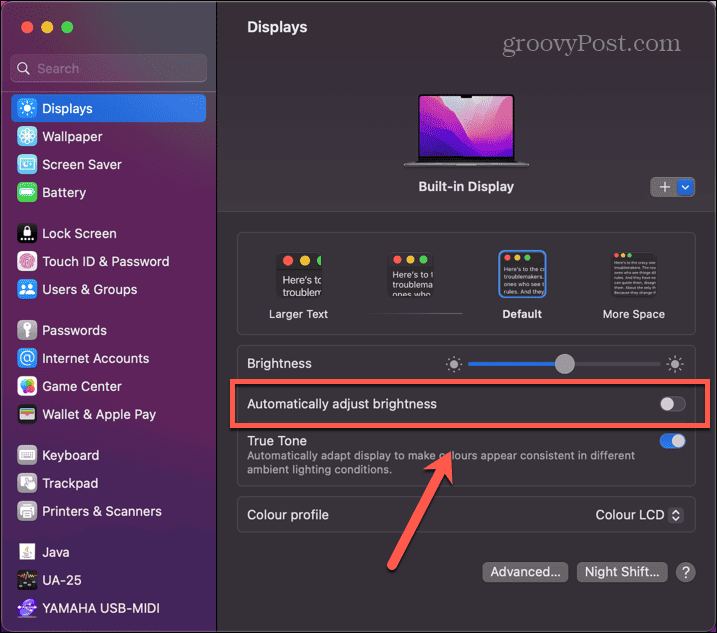This screenshot has height=633, width=717.
Task: Click the Game Center bubbles icon
Action: pos(27,386)
